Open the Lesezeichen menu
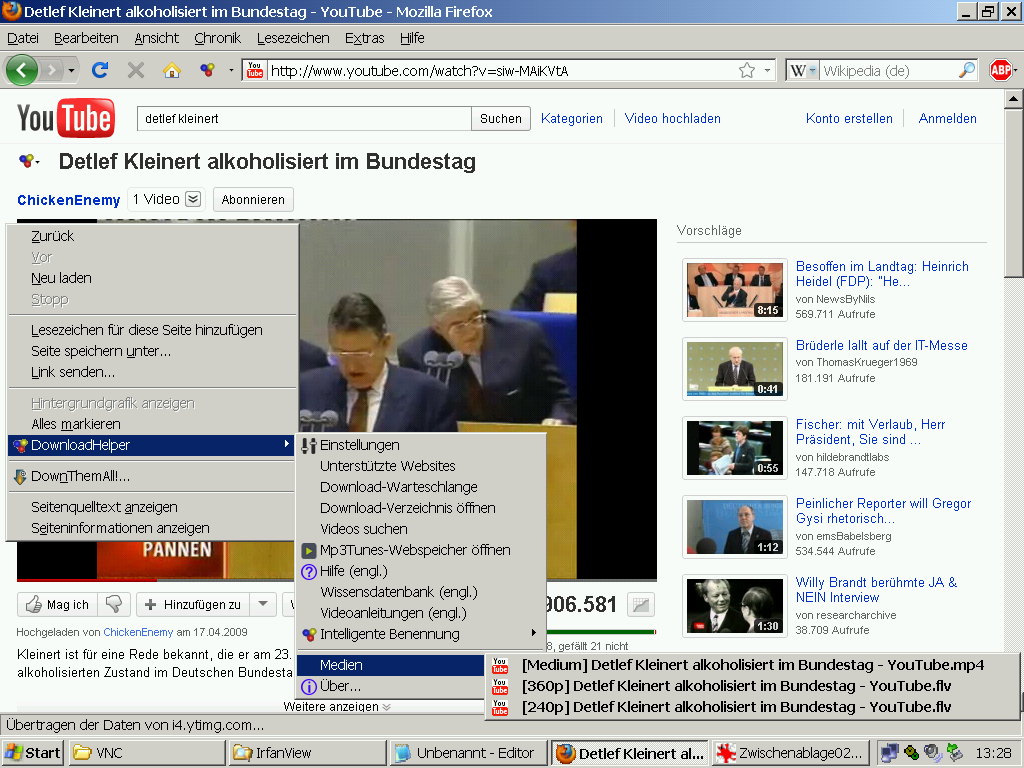Viewport: 1024px width, 768px height. pos(293,38)
